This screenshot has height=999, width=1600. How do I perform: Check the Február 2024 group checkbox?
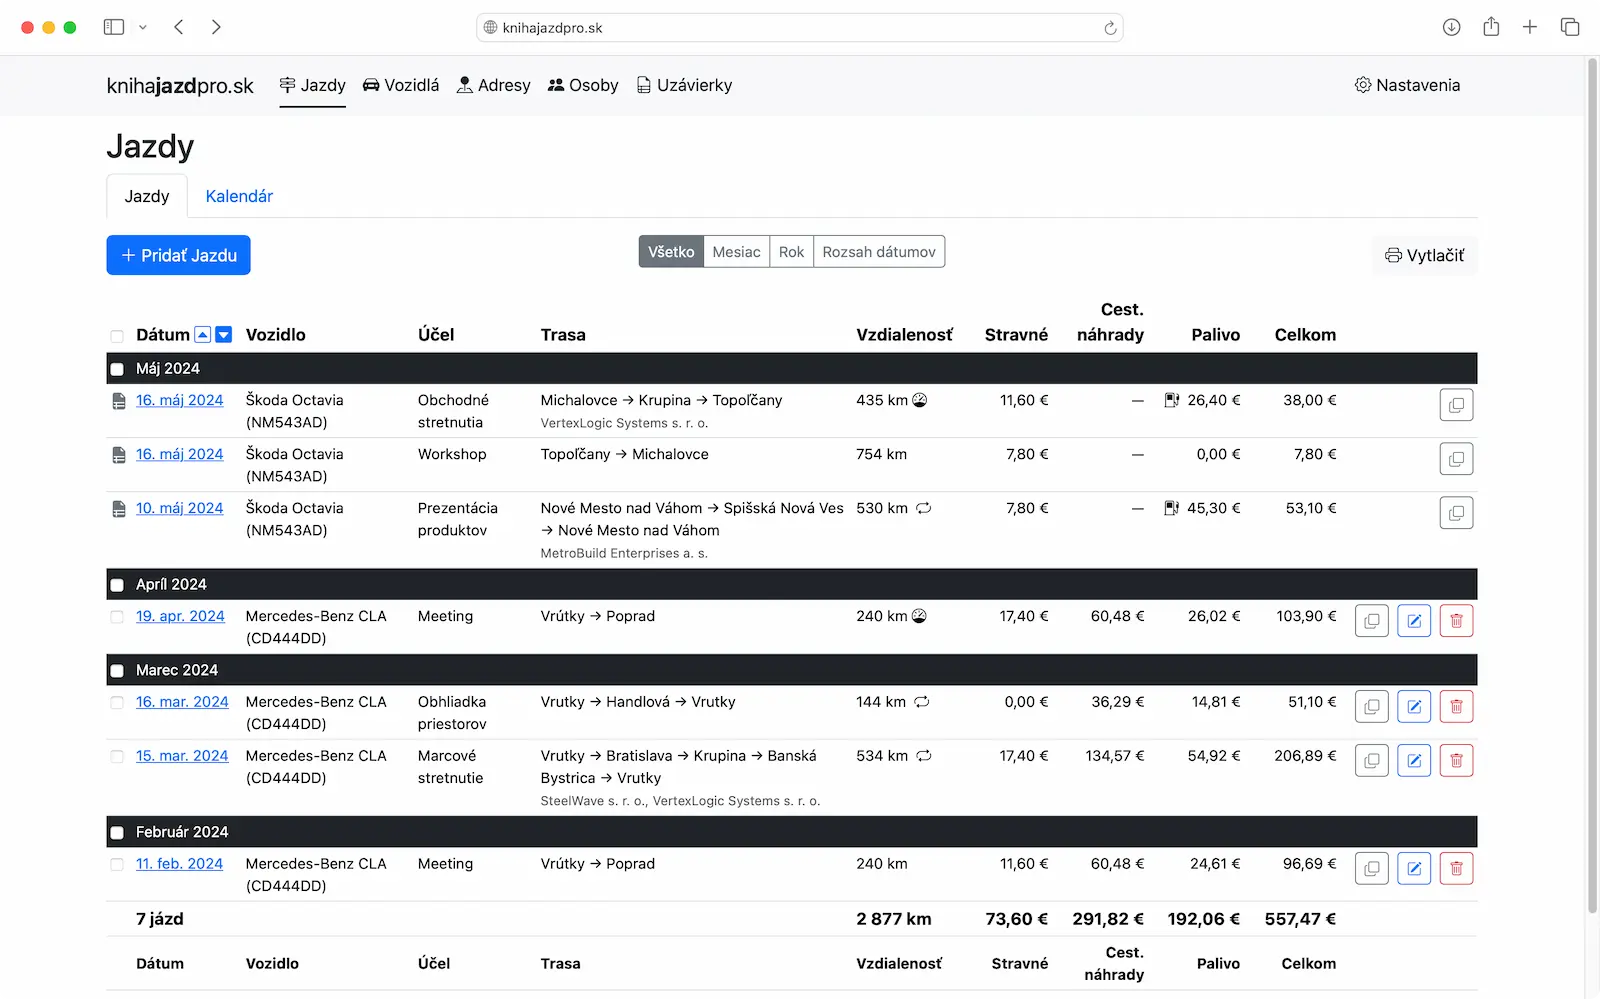click(117, 833)
